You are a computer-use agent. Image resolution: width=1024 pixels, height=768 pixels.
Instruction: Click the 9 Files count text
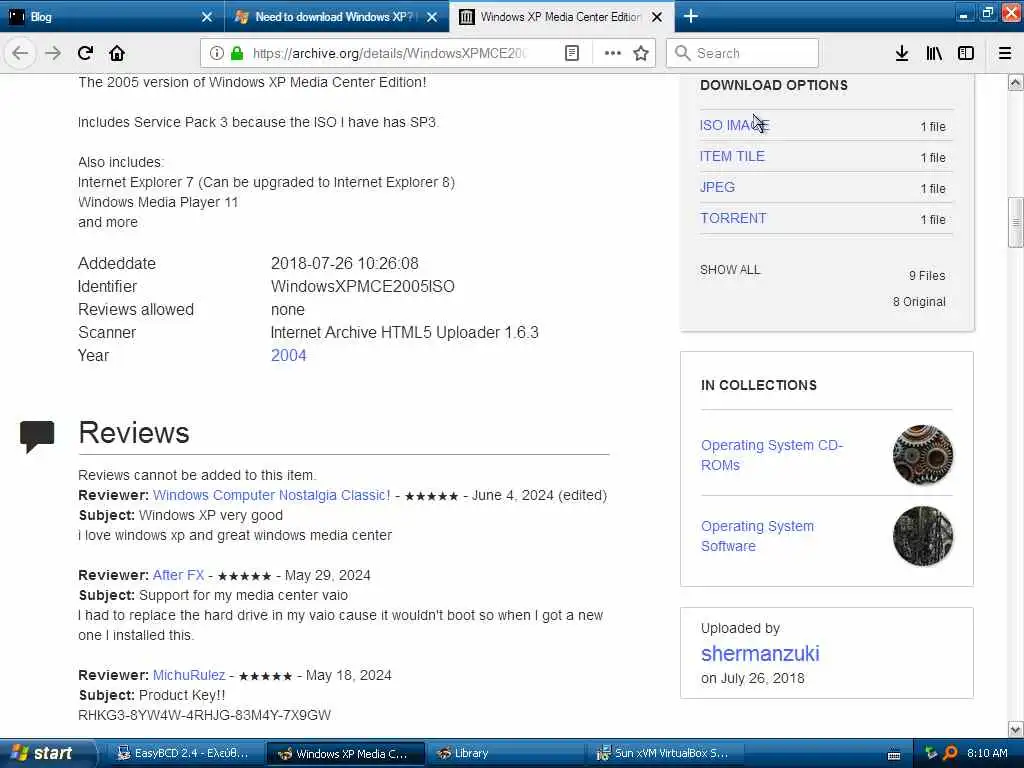point(927,276)
